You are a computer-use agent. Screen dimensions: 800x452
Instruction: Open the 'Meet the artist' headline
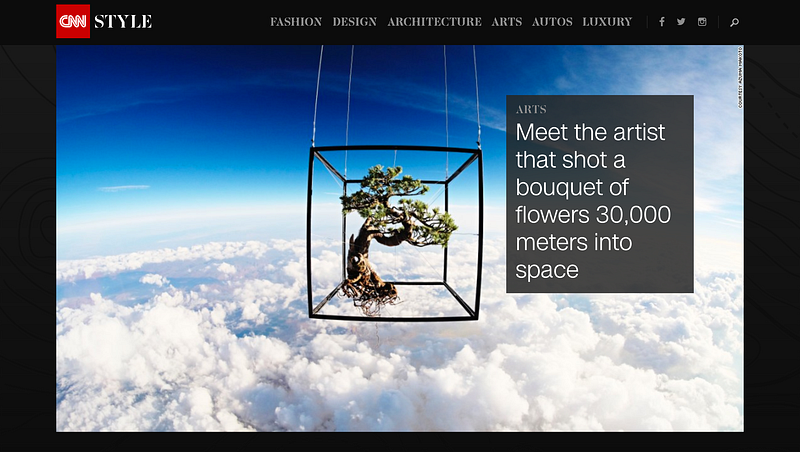coord(593,200)
